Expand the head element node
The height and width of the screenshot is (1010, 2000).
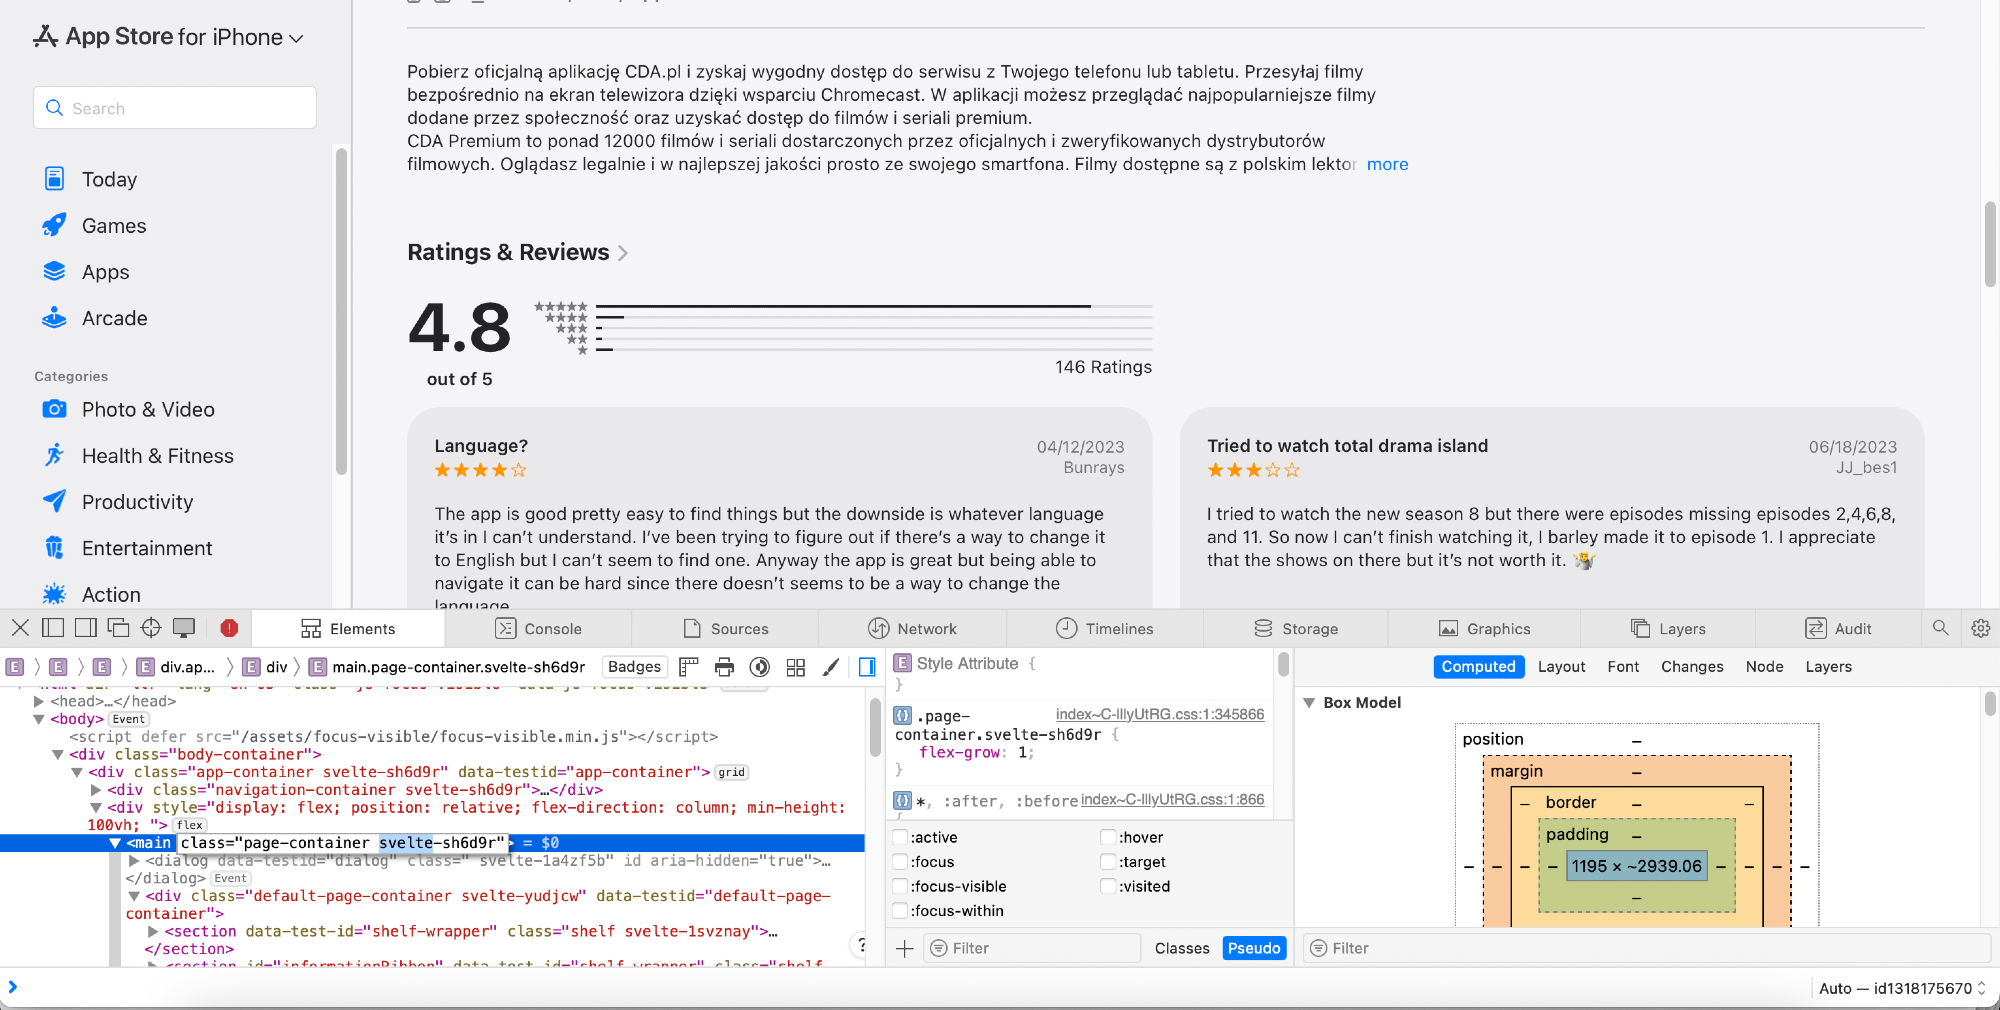39,702
